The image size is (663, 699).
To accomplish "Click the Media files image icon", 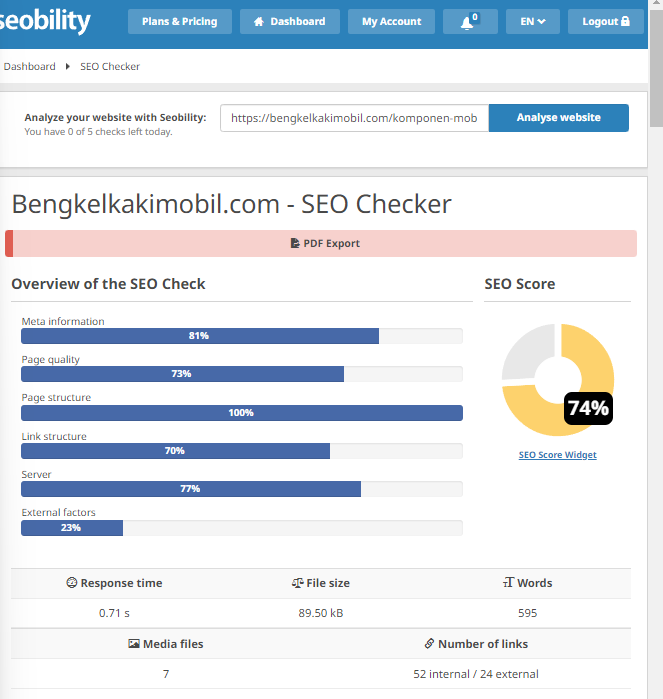I will point(134,643).
